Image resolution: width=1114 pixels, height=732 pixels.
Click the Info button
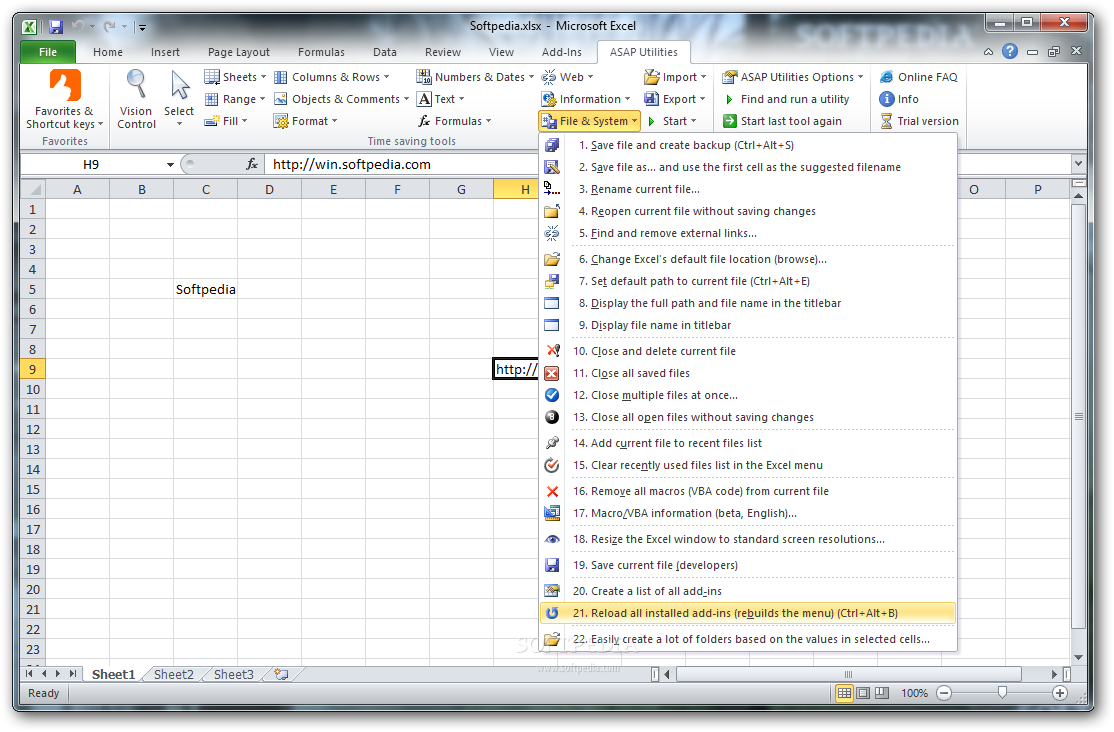pyautogui.click(x=899, y=99)
